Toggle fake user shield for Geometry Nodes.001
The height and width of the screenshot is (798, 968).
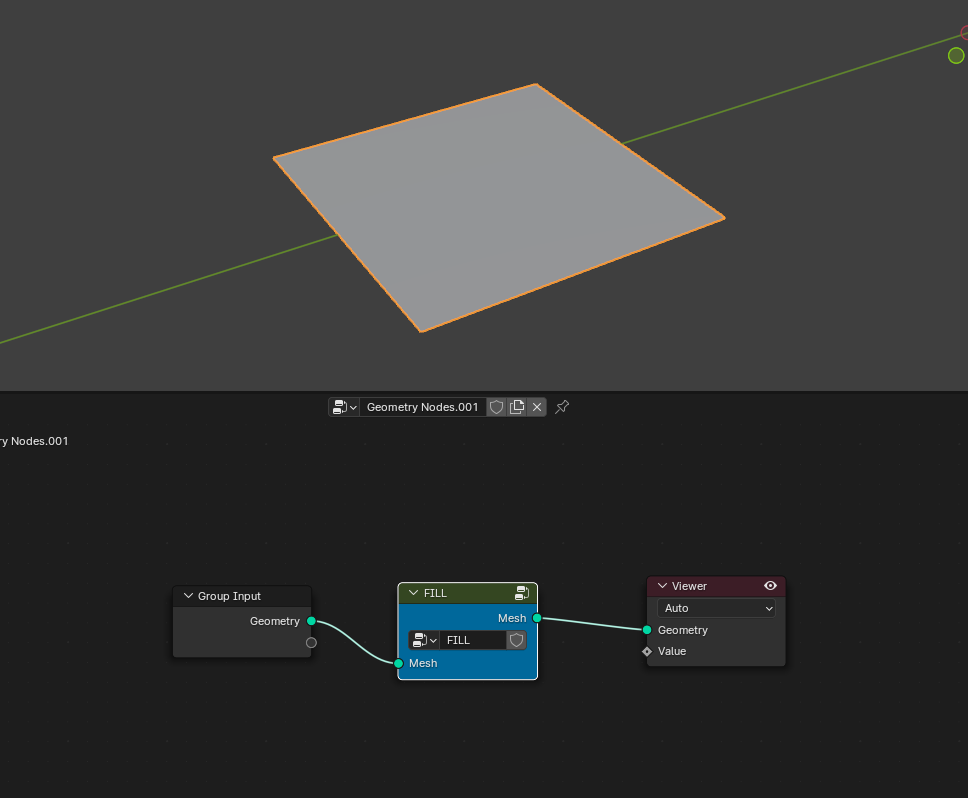[496, 407]
